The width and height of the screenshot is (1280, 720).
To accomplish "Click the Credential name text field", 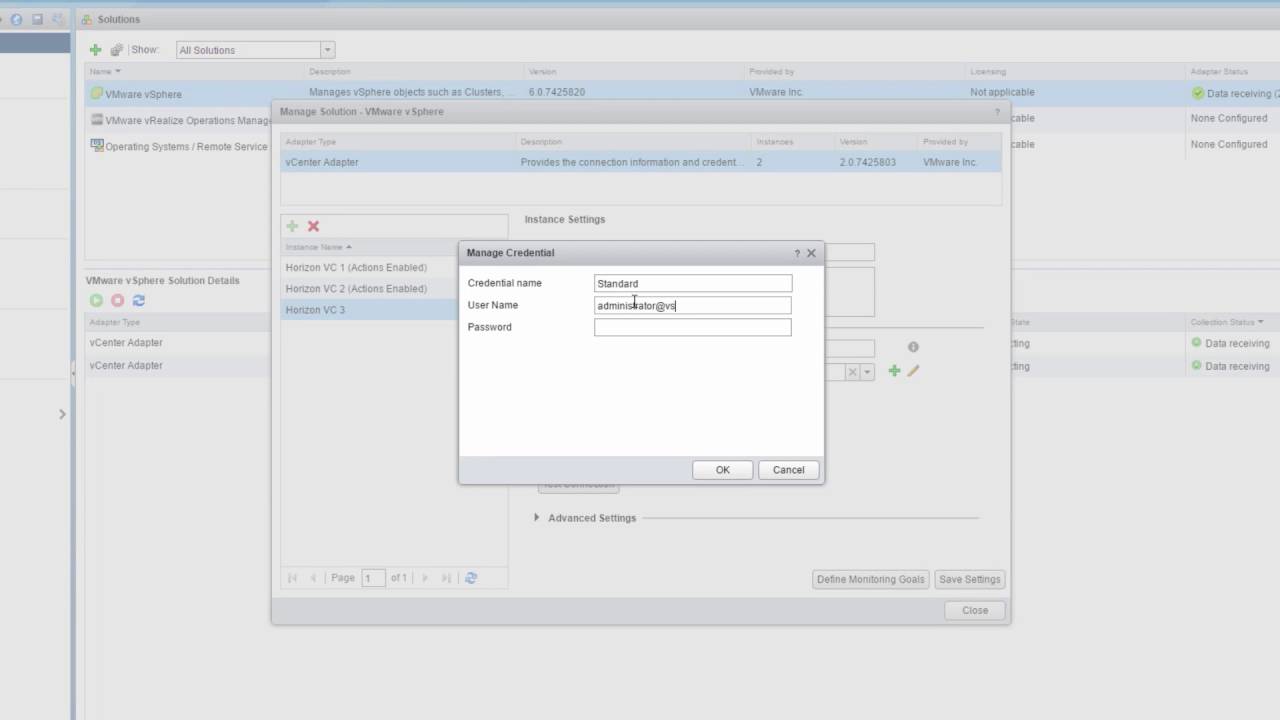I will click(x=692, y=284).
